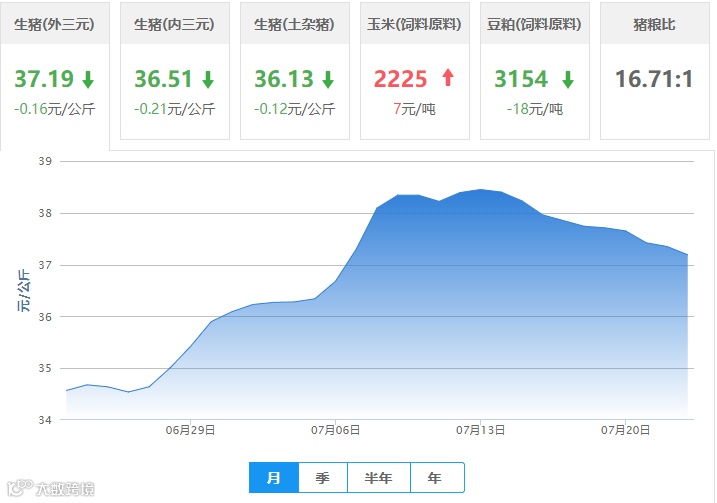The height and width of the screenshot is (503, 717).
Task: Click the 35 y-axis label
Action: (45, 368)
